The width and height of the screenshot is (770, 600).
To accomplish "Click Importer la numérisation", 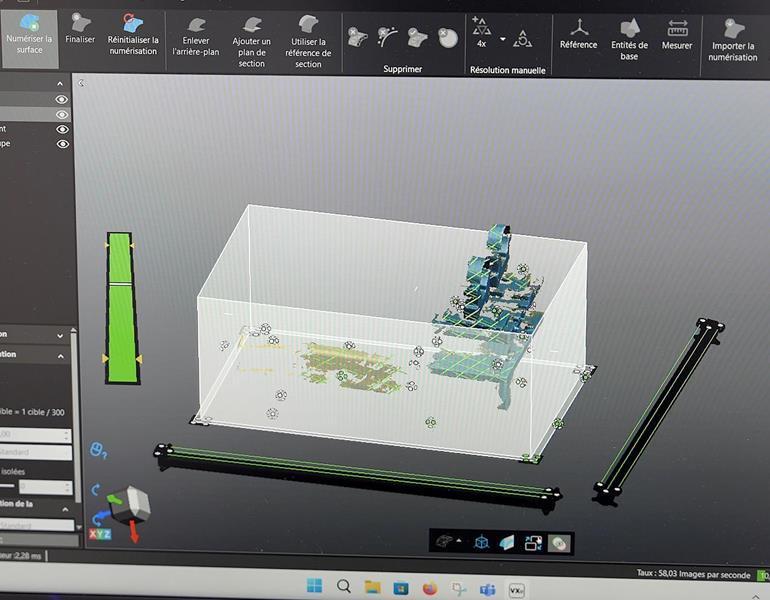I will tap(732, 40).
